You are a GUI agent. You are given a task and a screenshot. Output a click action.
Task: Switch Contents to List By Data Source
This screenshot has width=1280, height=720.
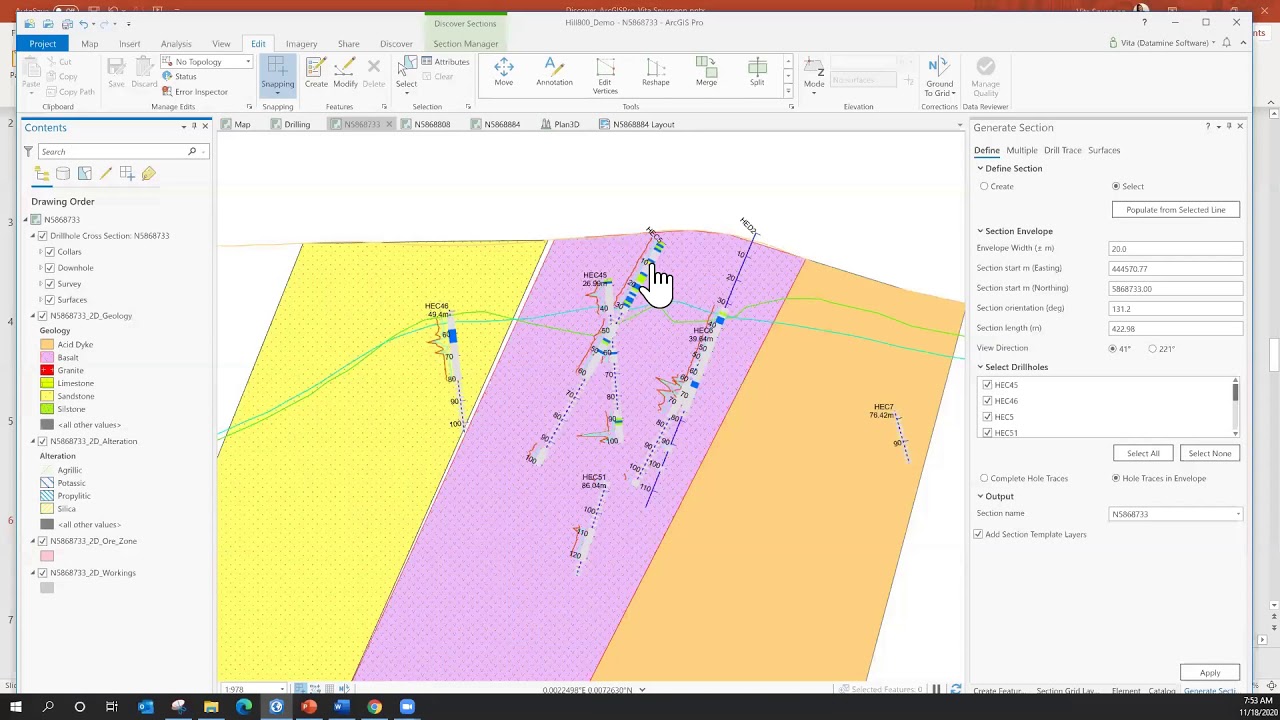click(63, 174)
